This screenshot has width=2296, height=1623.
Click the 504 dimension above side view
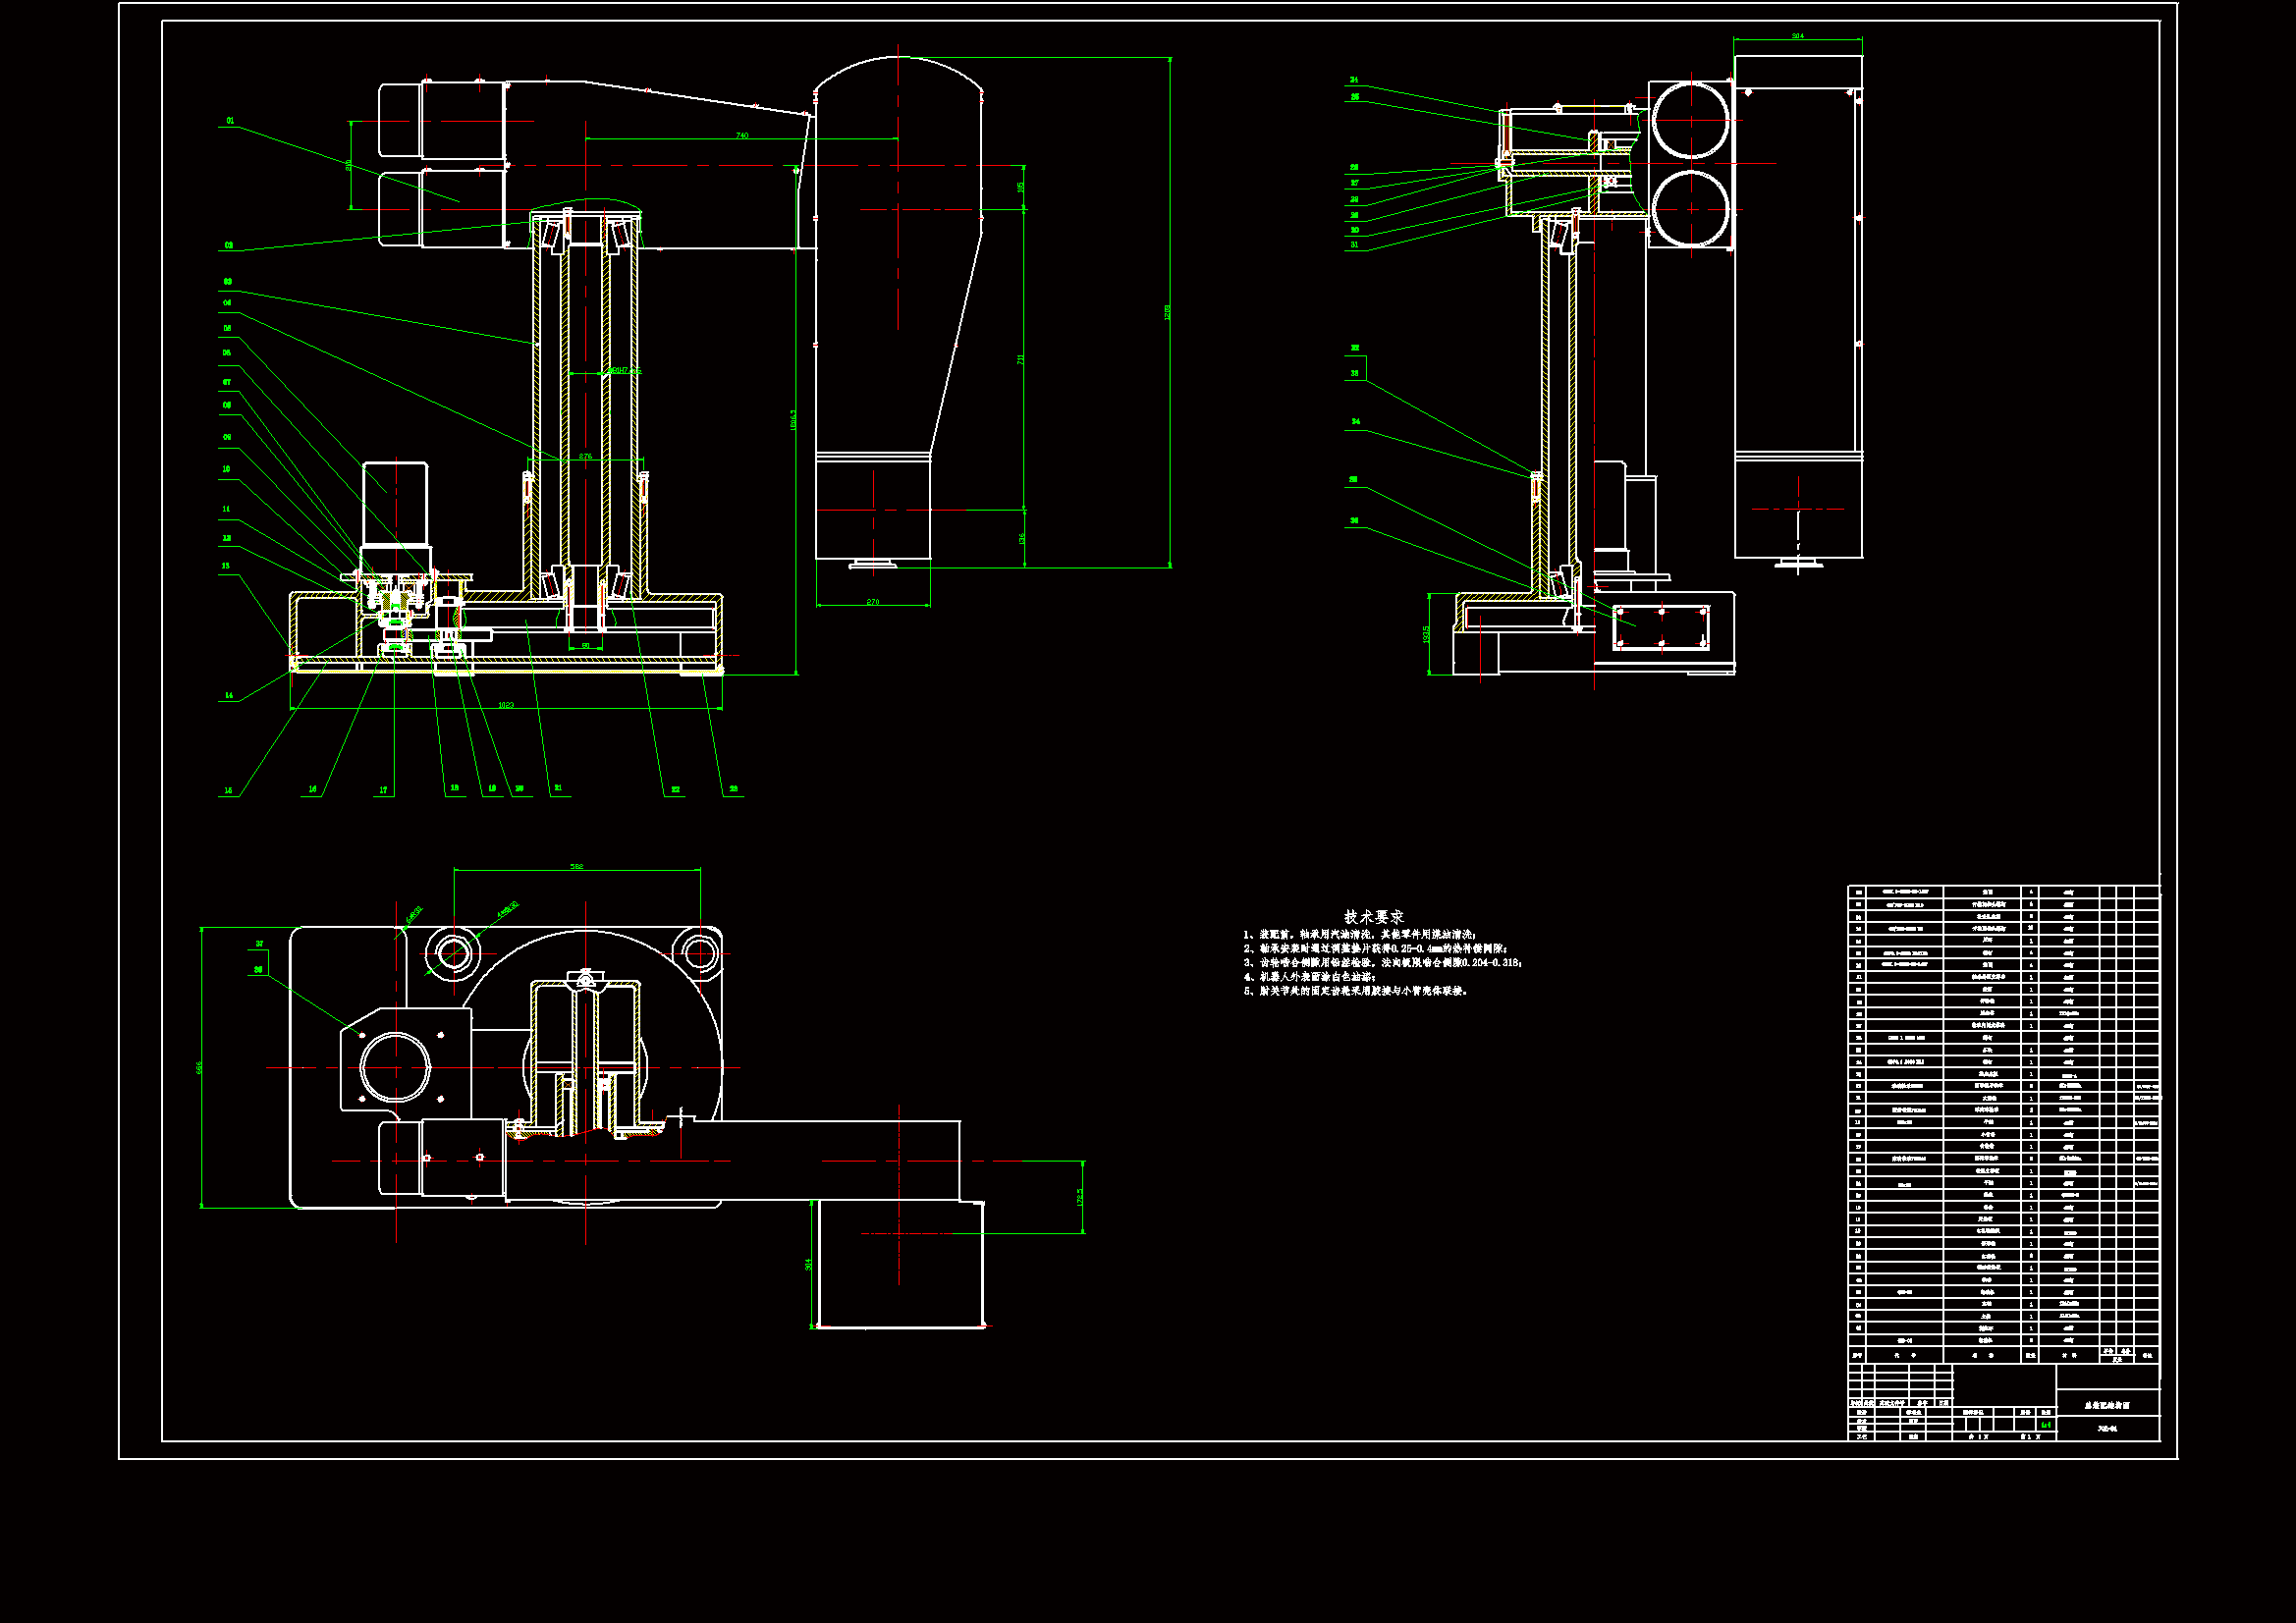(x=1797, y=36)
